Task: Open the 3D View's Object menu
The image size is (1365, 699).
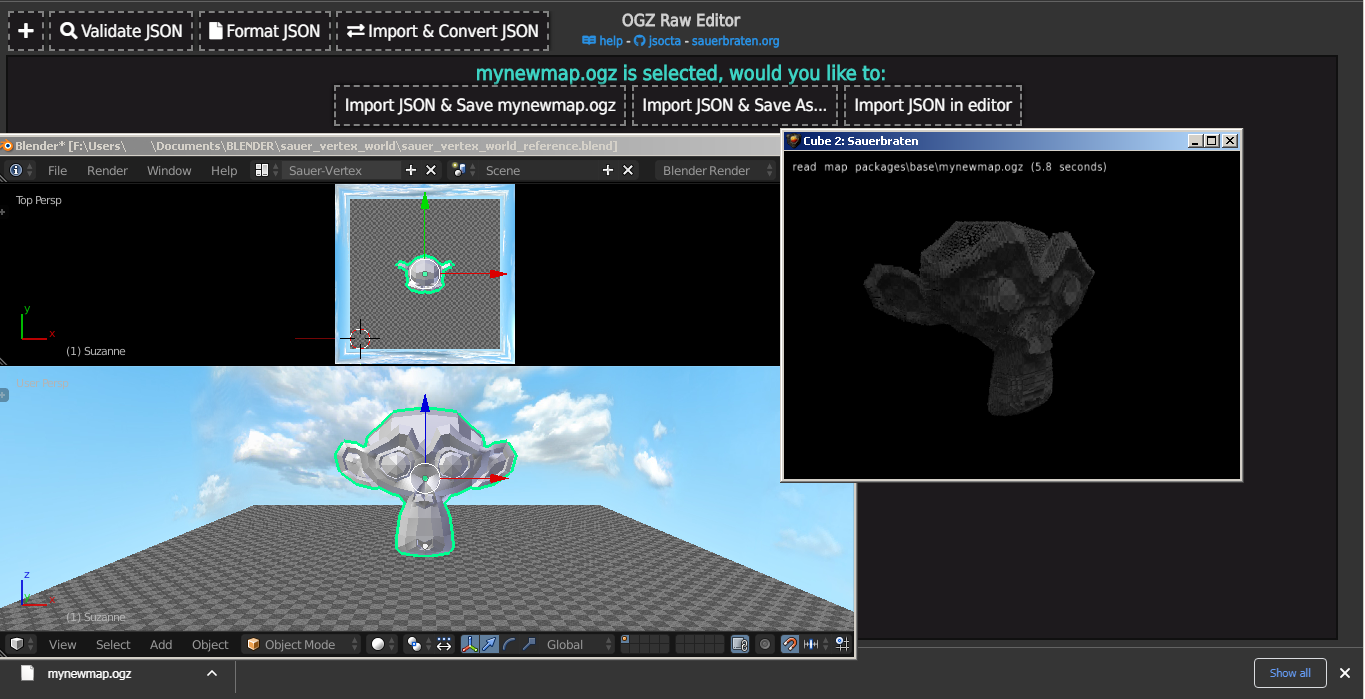Action: click(210, 645)
